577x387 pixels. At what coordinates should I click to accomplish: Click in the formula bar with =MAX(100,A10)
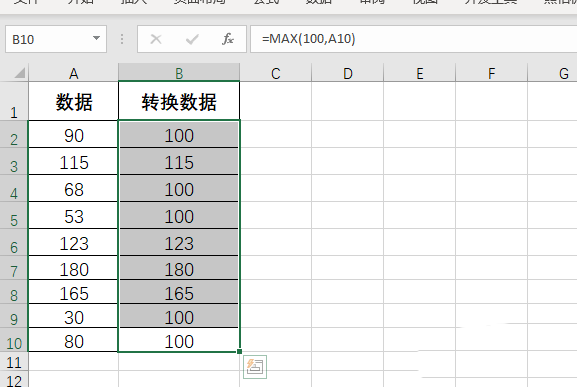(414, 39)
